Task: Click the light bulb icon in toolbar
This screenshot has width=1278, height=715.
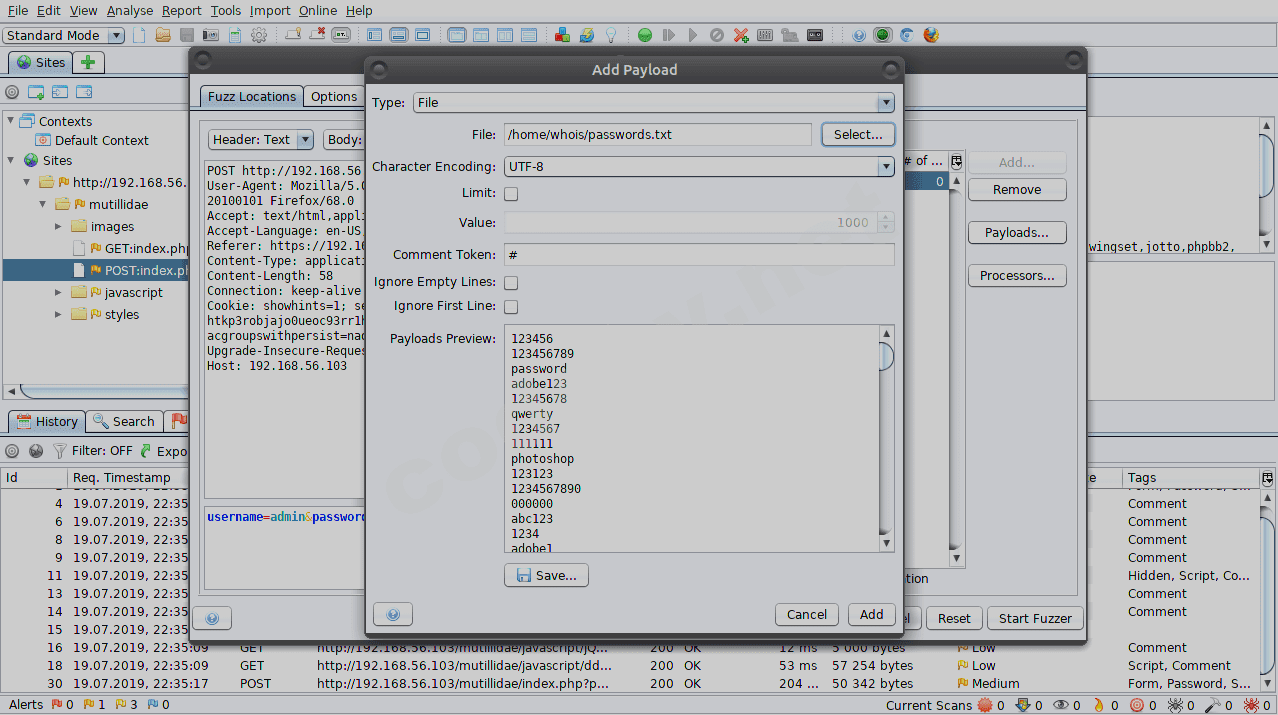Action: [x=610, y=35]
